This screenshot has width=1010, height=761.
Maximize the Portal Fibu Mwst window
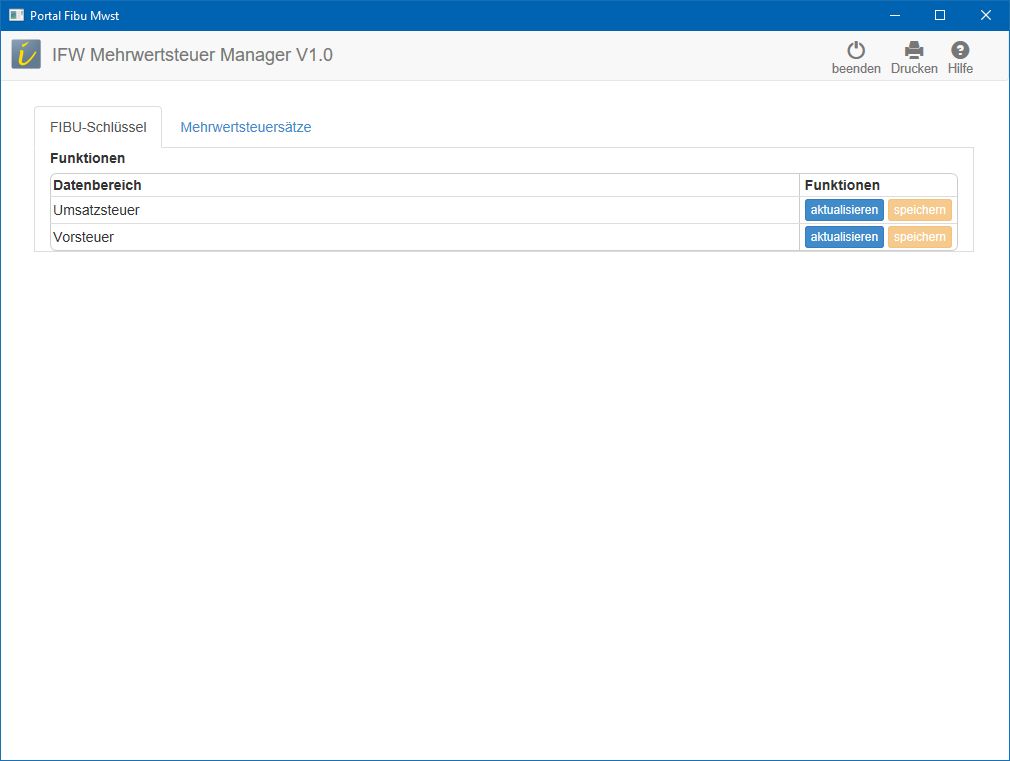(x=940, y=15)
